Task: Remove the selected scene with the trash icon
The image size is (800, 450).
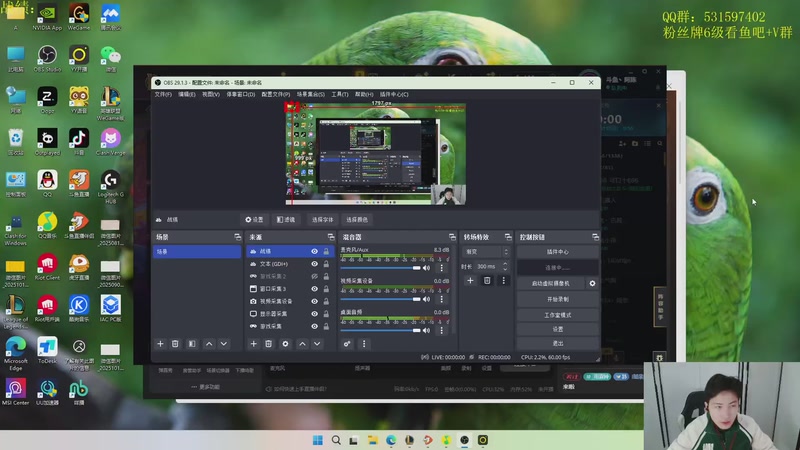Action: click(x=175, y=344)
